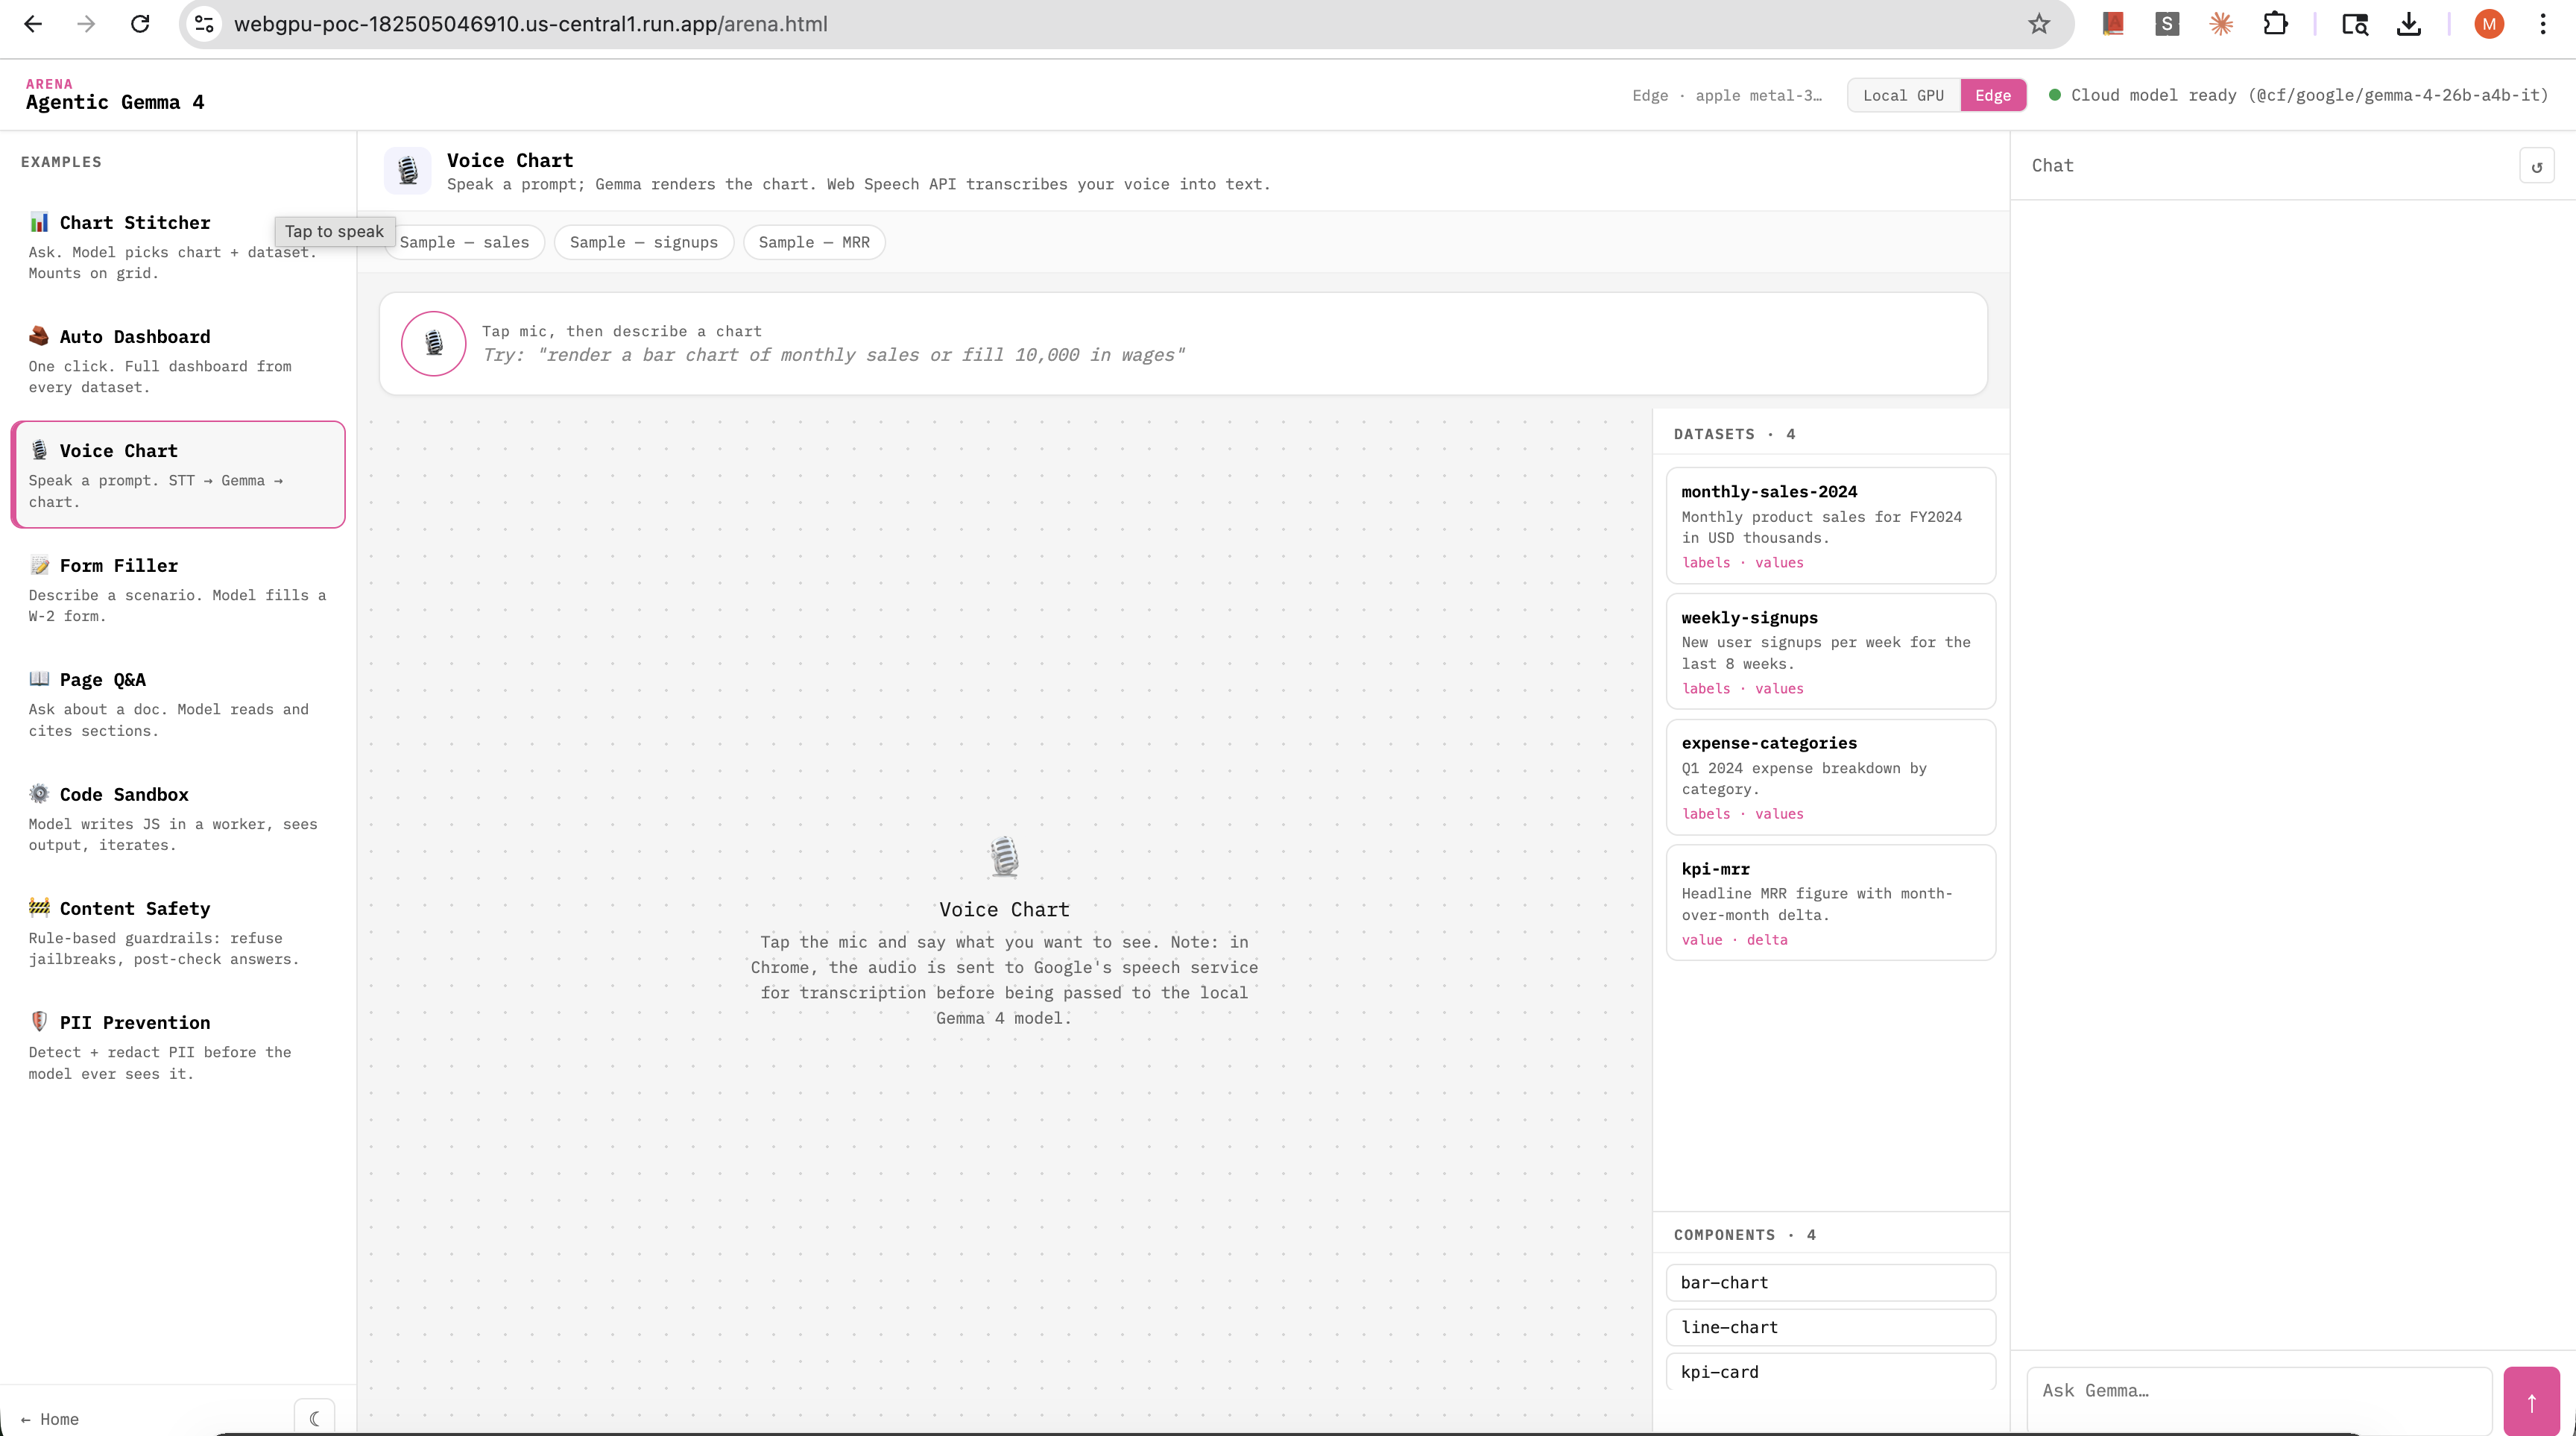Go back via the Home link
Image resolution: width=2576 pixels, height=1436 pixels.
tap(50, 1419)
